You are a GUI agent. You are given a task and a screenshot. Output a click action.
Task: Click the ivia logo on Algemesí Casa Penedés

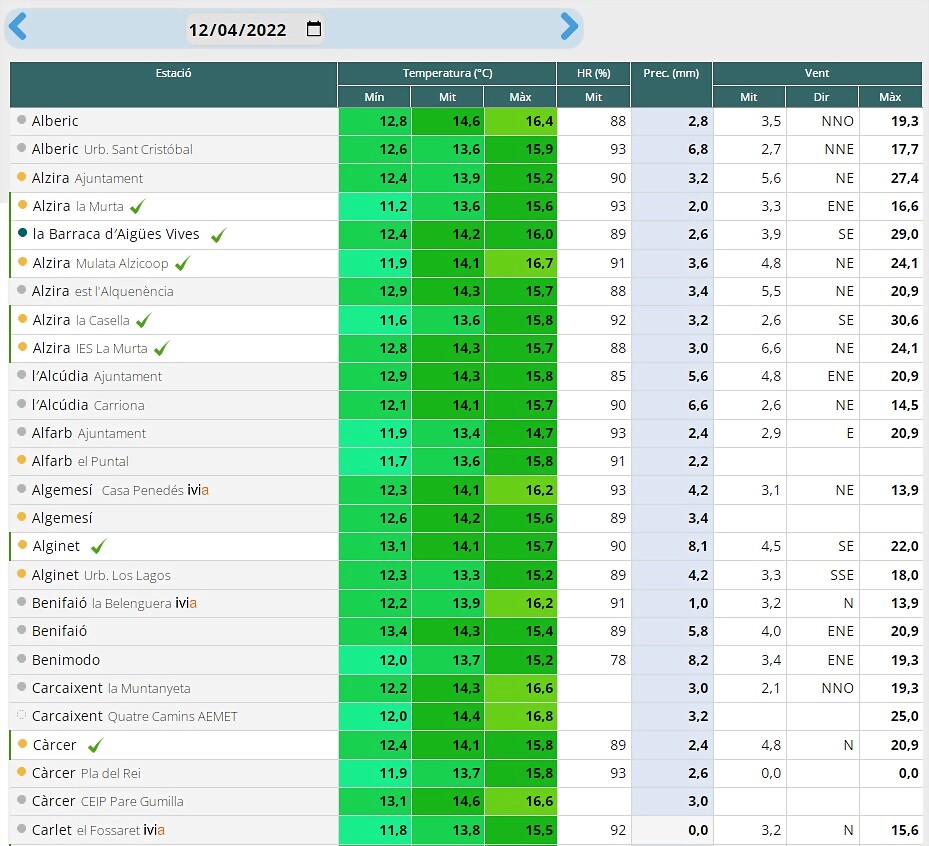coord(198,490)
